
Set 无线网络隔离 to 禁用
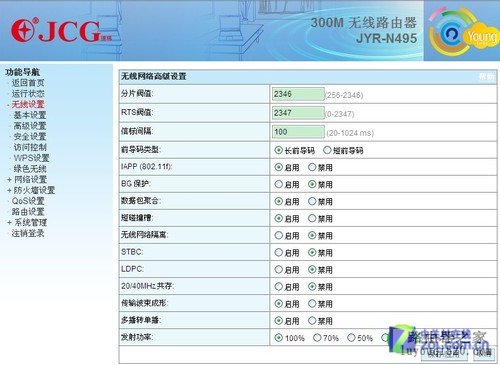pyautogui.click(x=312, y=235)
